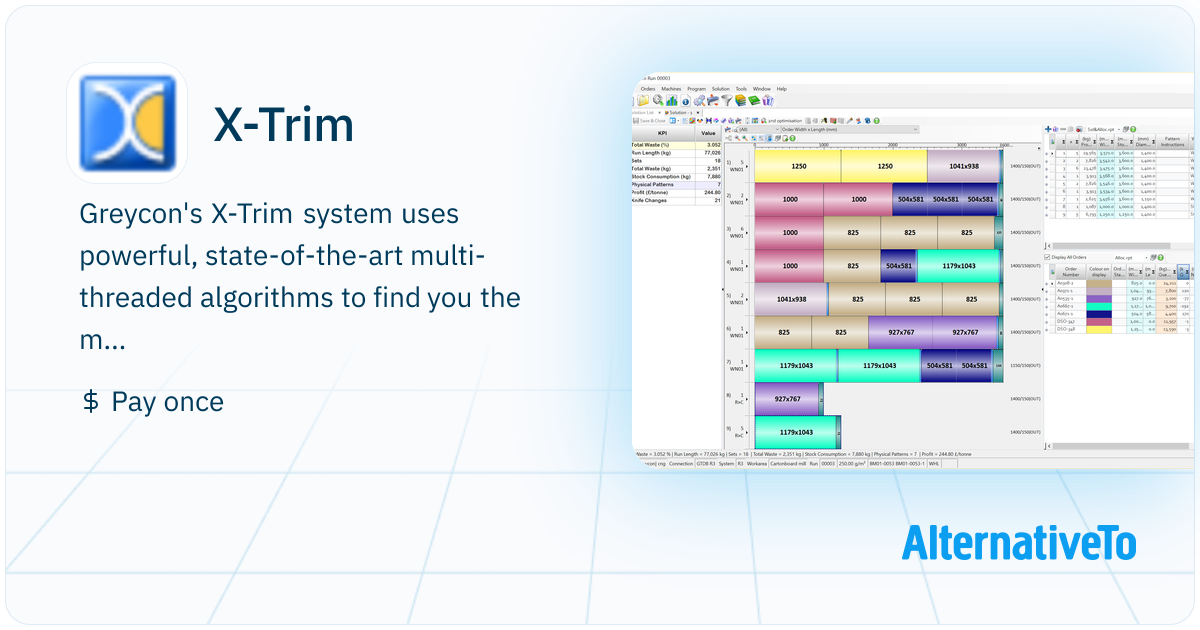Expand pattern 1 arrow at WN01
Image resolution: width=1200 pixels, height=630 pixels.
[747, 166]
